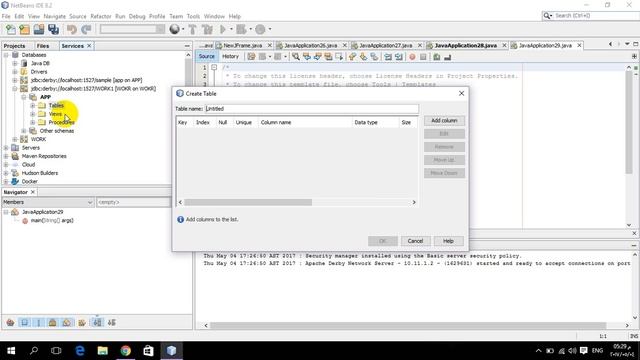Select Hudson Builders tree item
Screen dimensions: 640x360
(x=40, y=173)
